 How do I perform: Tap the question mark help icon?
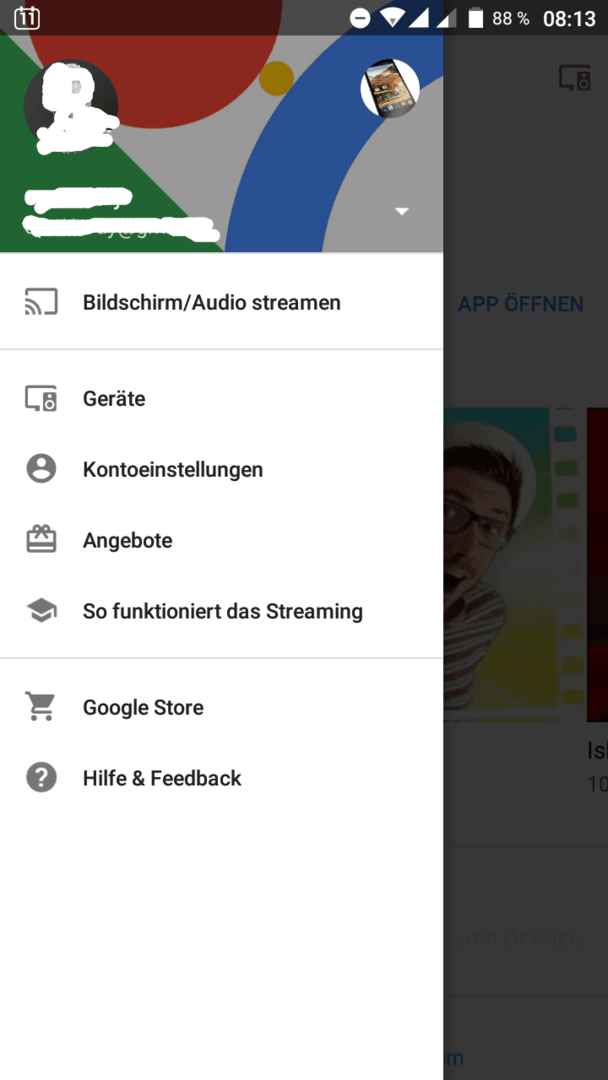41,778
